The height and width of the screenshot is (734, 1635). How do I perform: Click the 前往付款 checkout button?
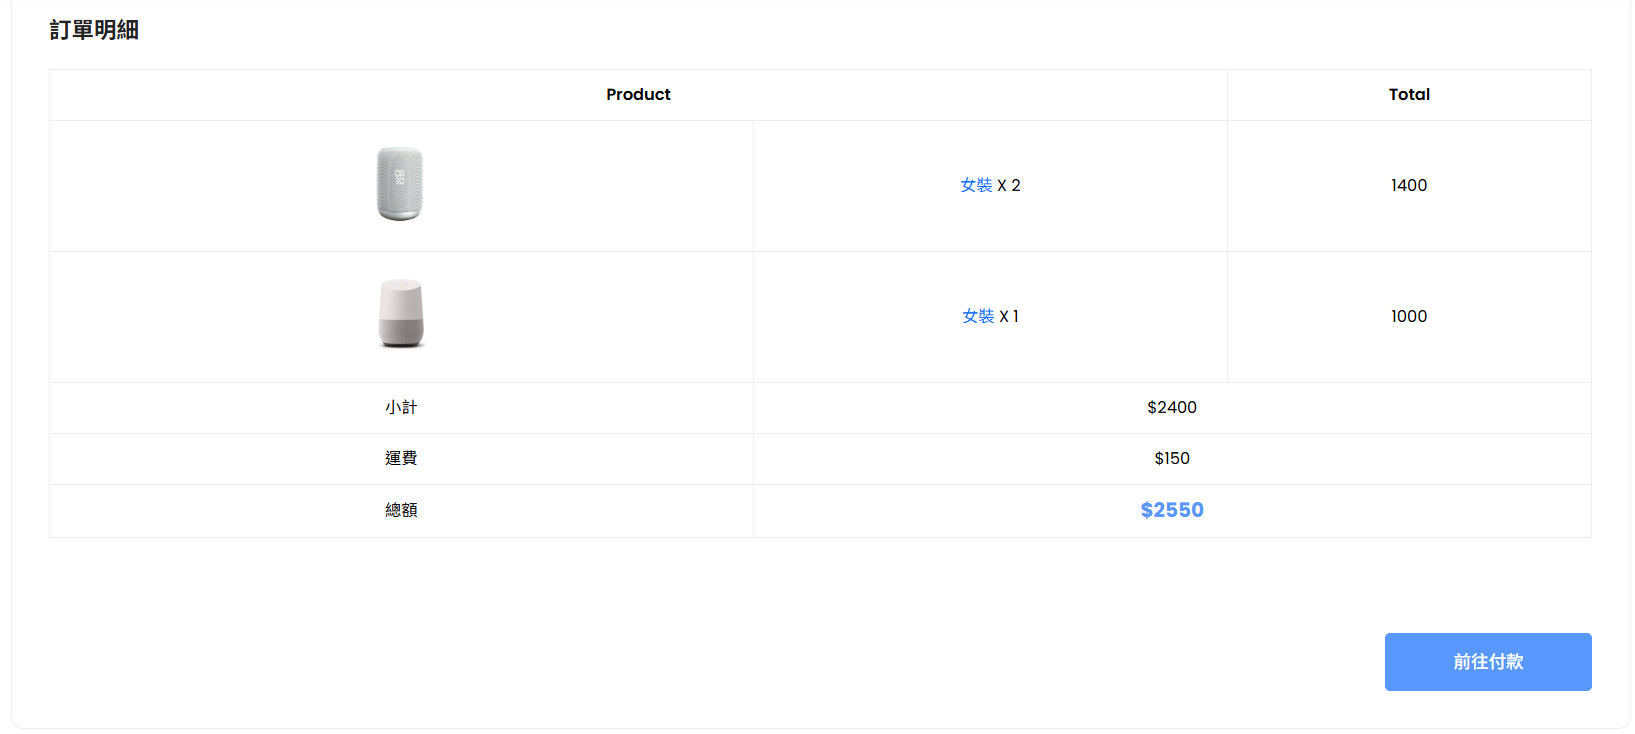pyautogui.click(x=1488, y=662)
